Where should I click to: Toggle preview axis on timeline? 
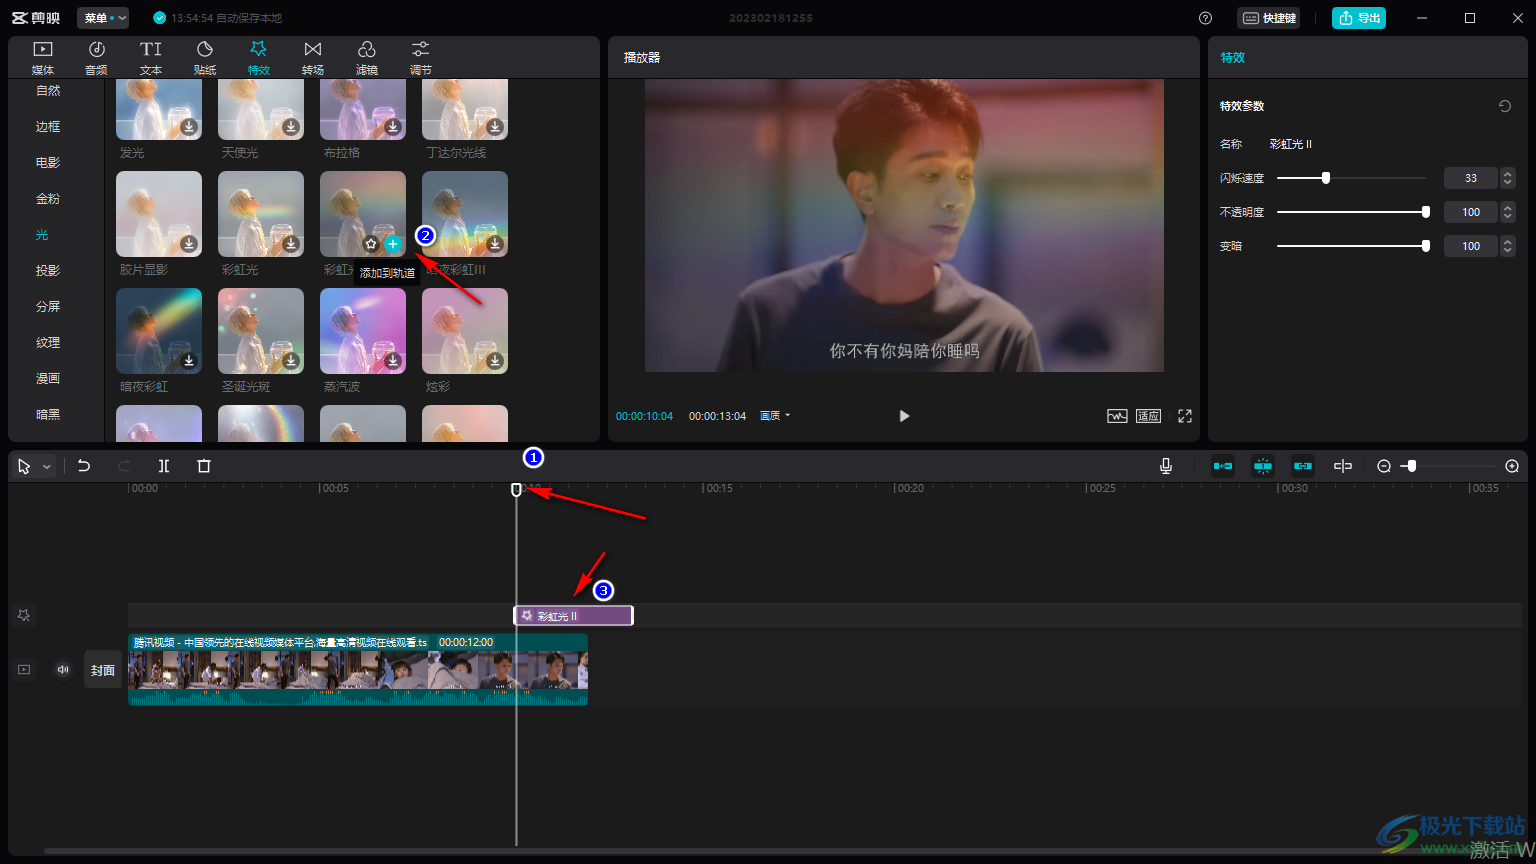click(x=1343, y=466)
